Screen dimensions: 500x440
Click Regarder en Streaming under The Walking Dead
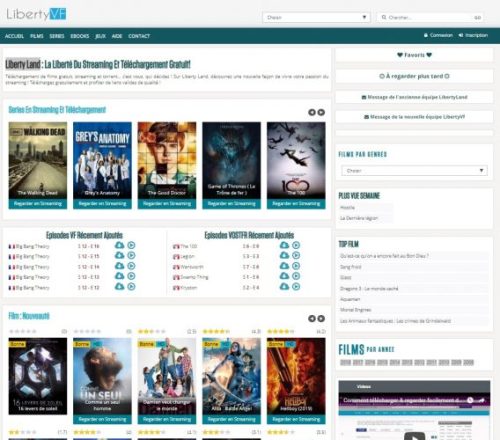pyautogui.click(x=38, y=204)
